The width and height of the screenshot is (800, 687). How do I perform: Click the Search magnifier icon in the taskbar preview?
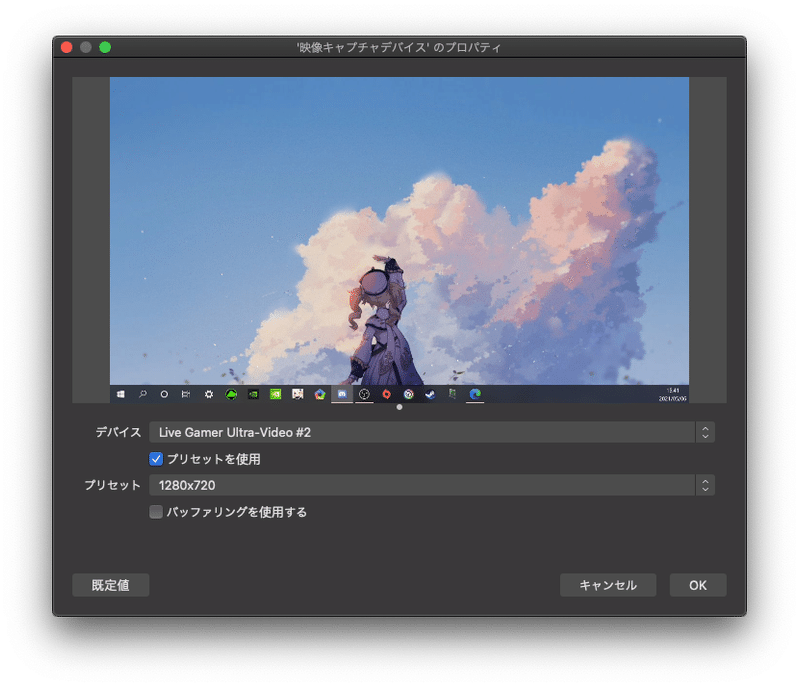pyautogui.click(x=141, y=394)
